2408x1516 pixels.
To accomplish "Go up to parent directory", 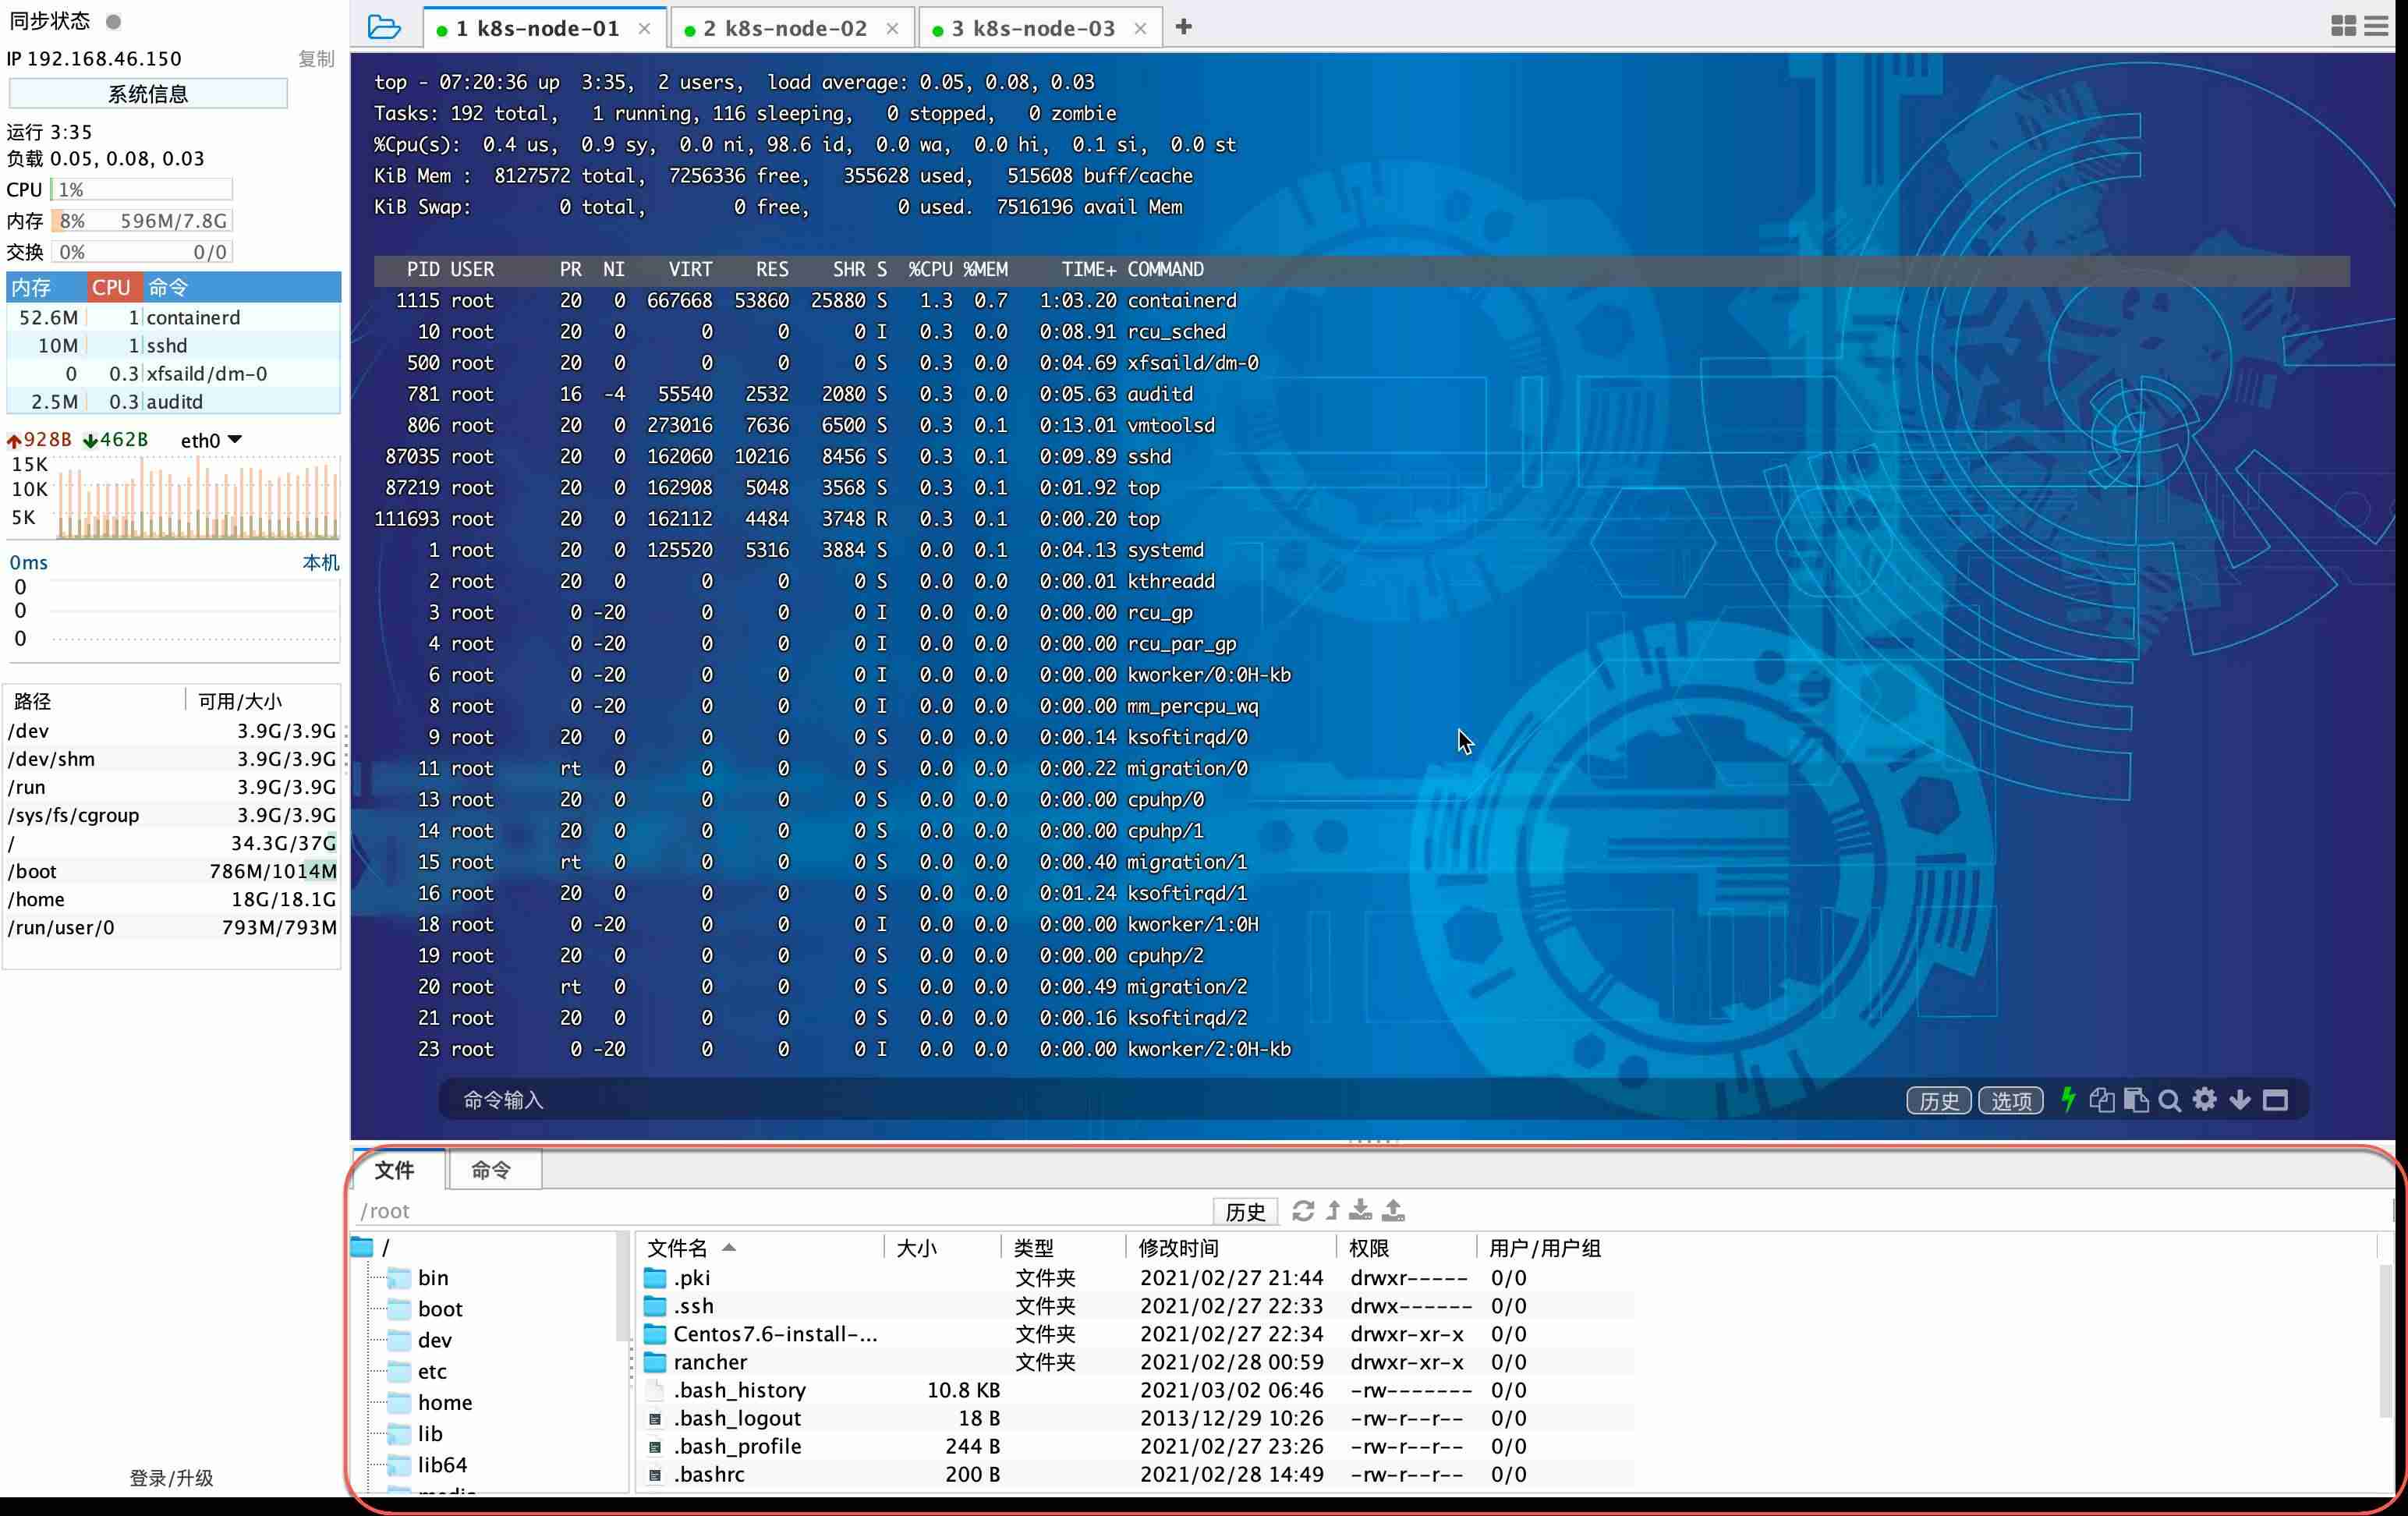I will click(1333, 1211).
